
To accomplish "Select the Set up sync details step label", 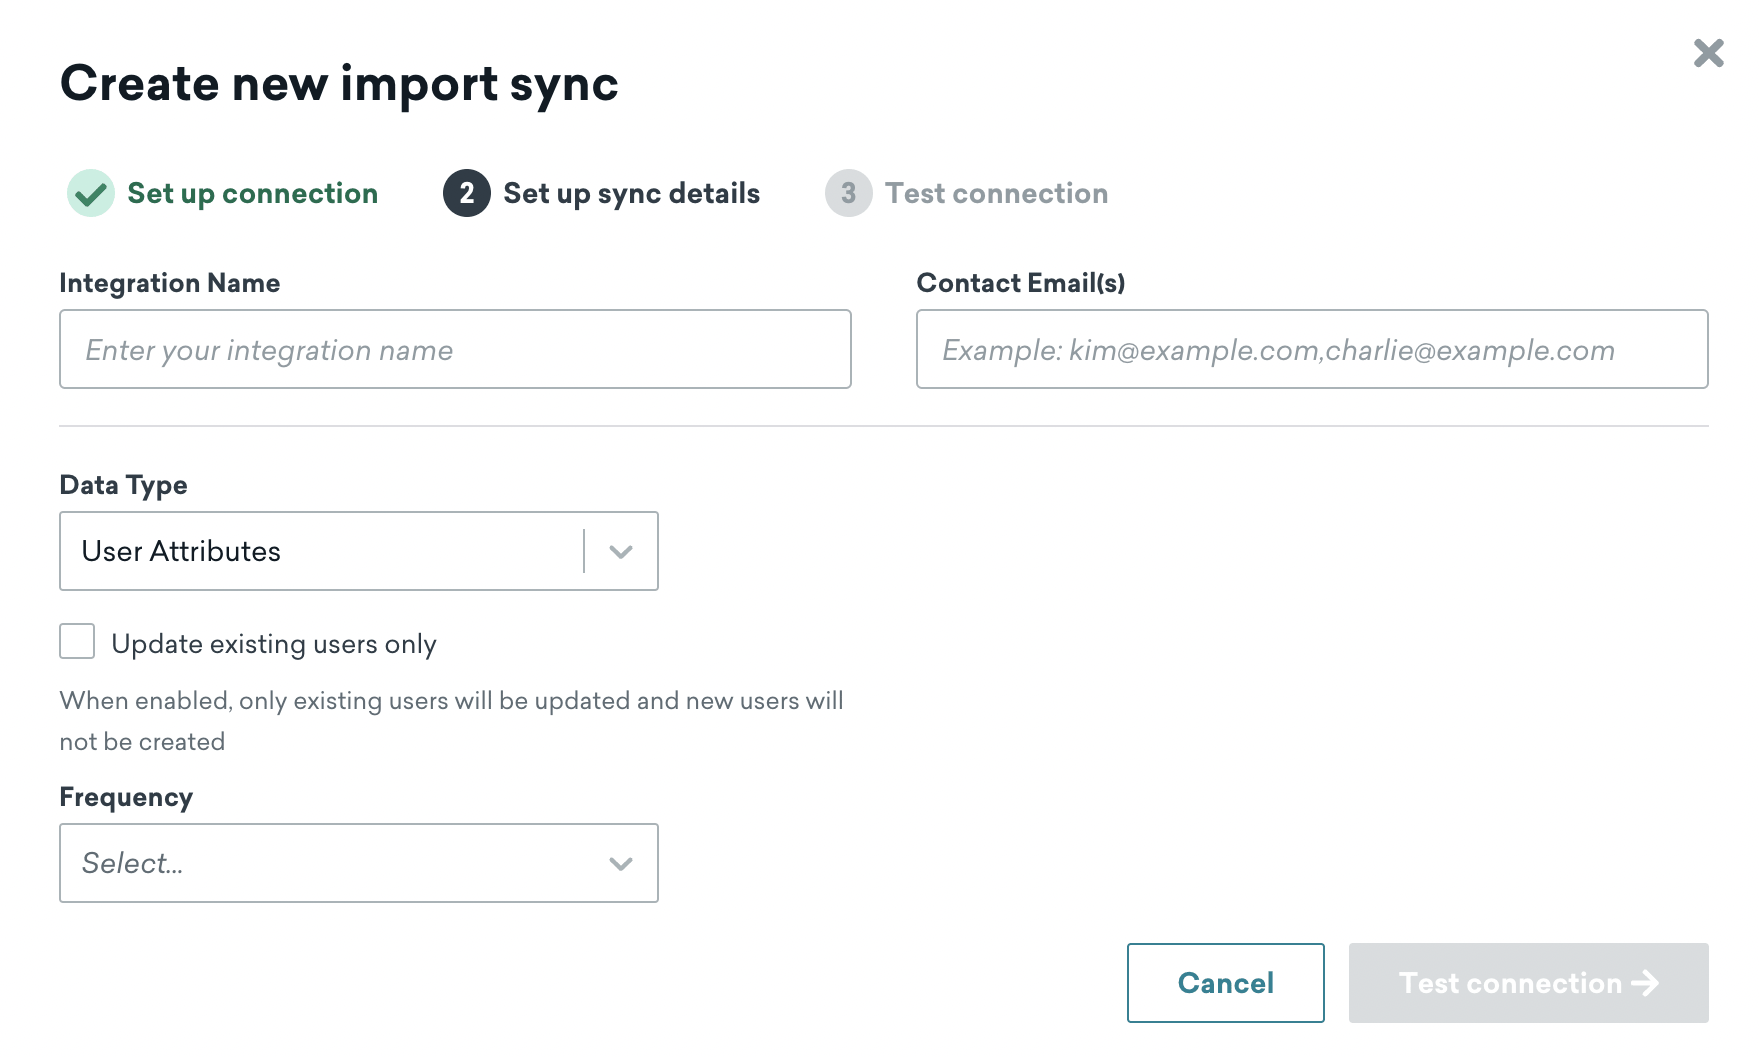I will [x=631, y=193].
